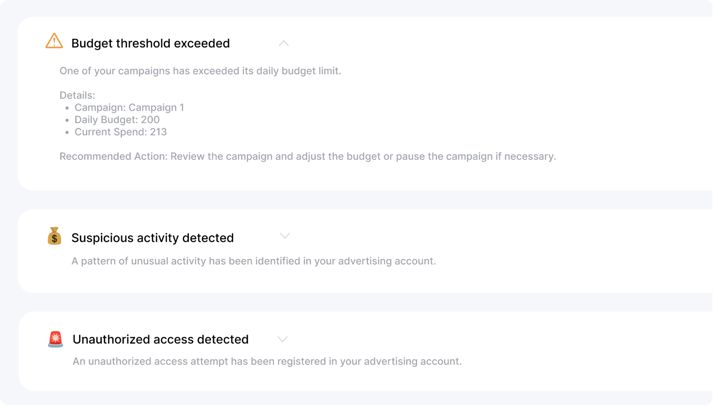Screen dimensions: 713x405
Task: Click the Unauthorized access detected heading
Action: 161,340
